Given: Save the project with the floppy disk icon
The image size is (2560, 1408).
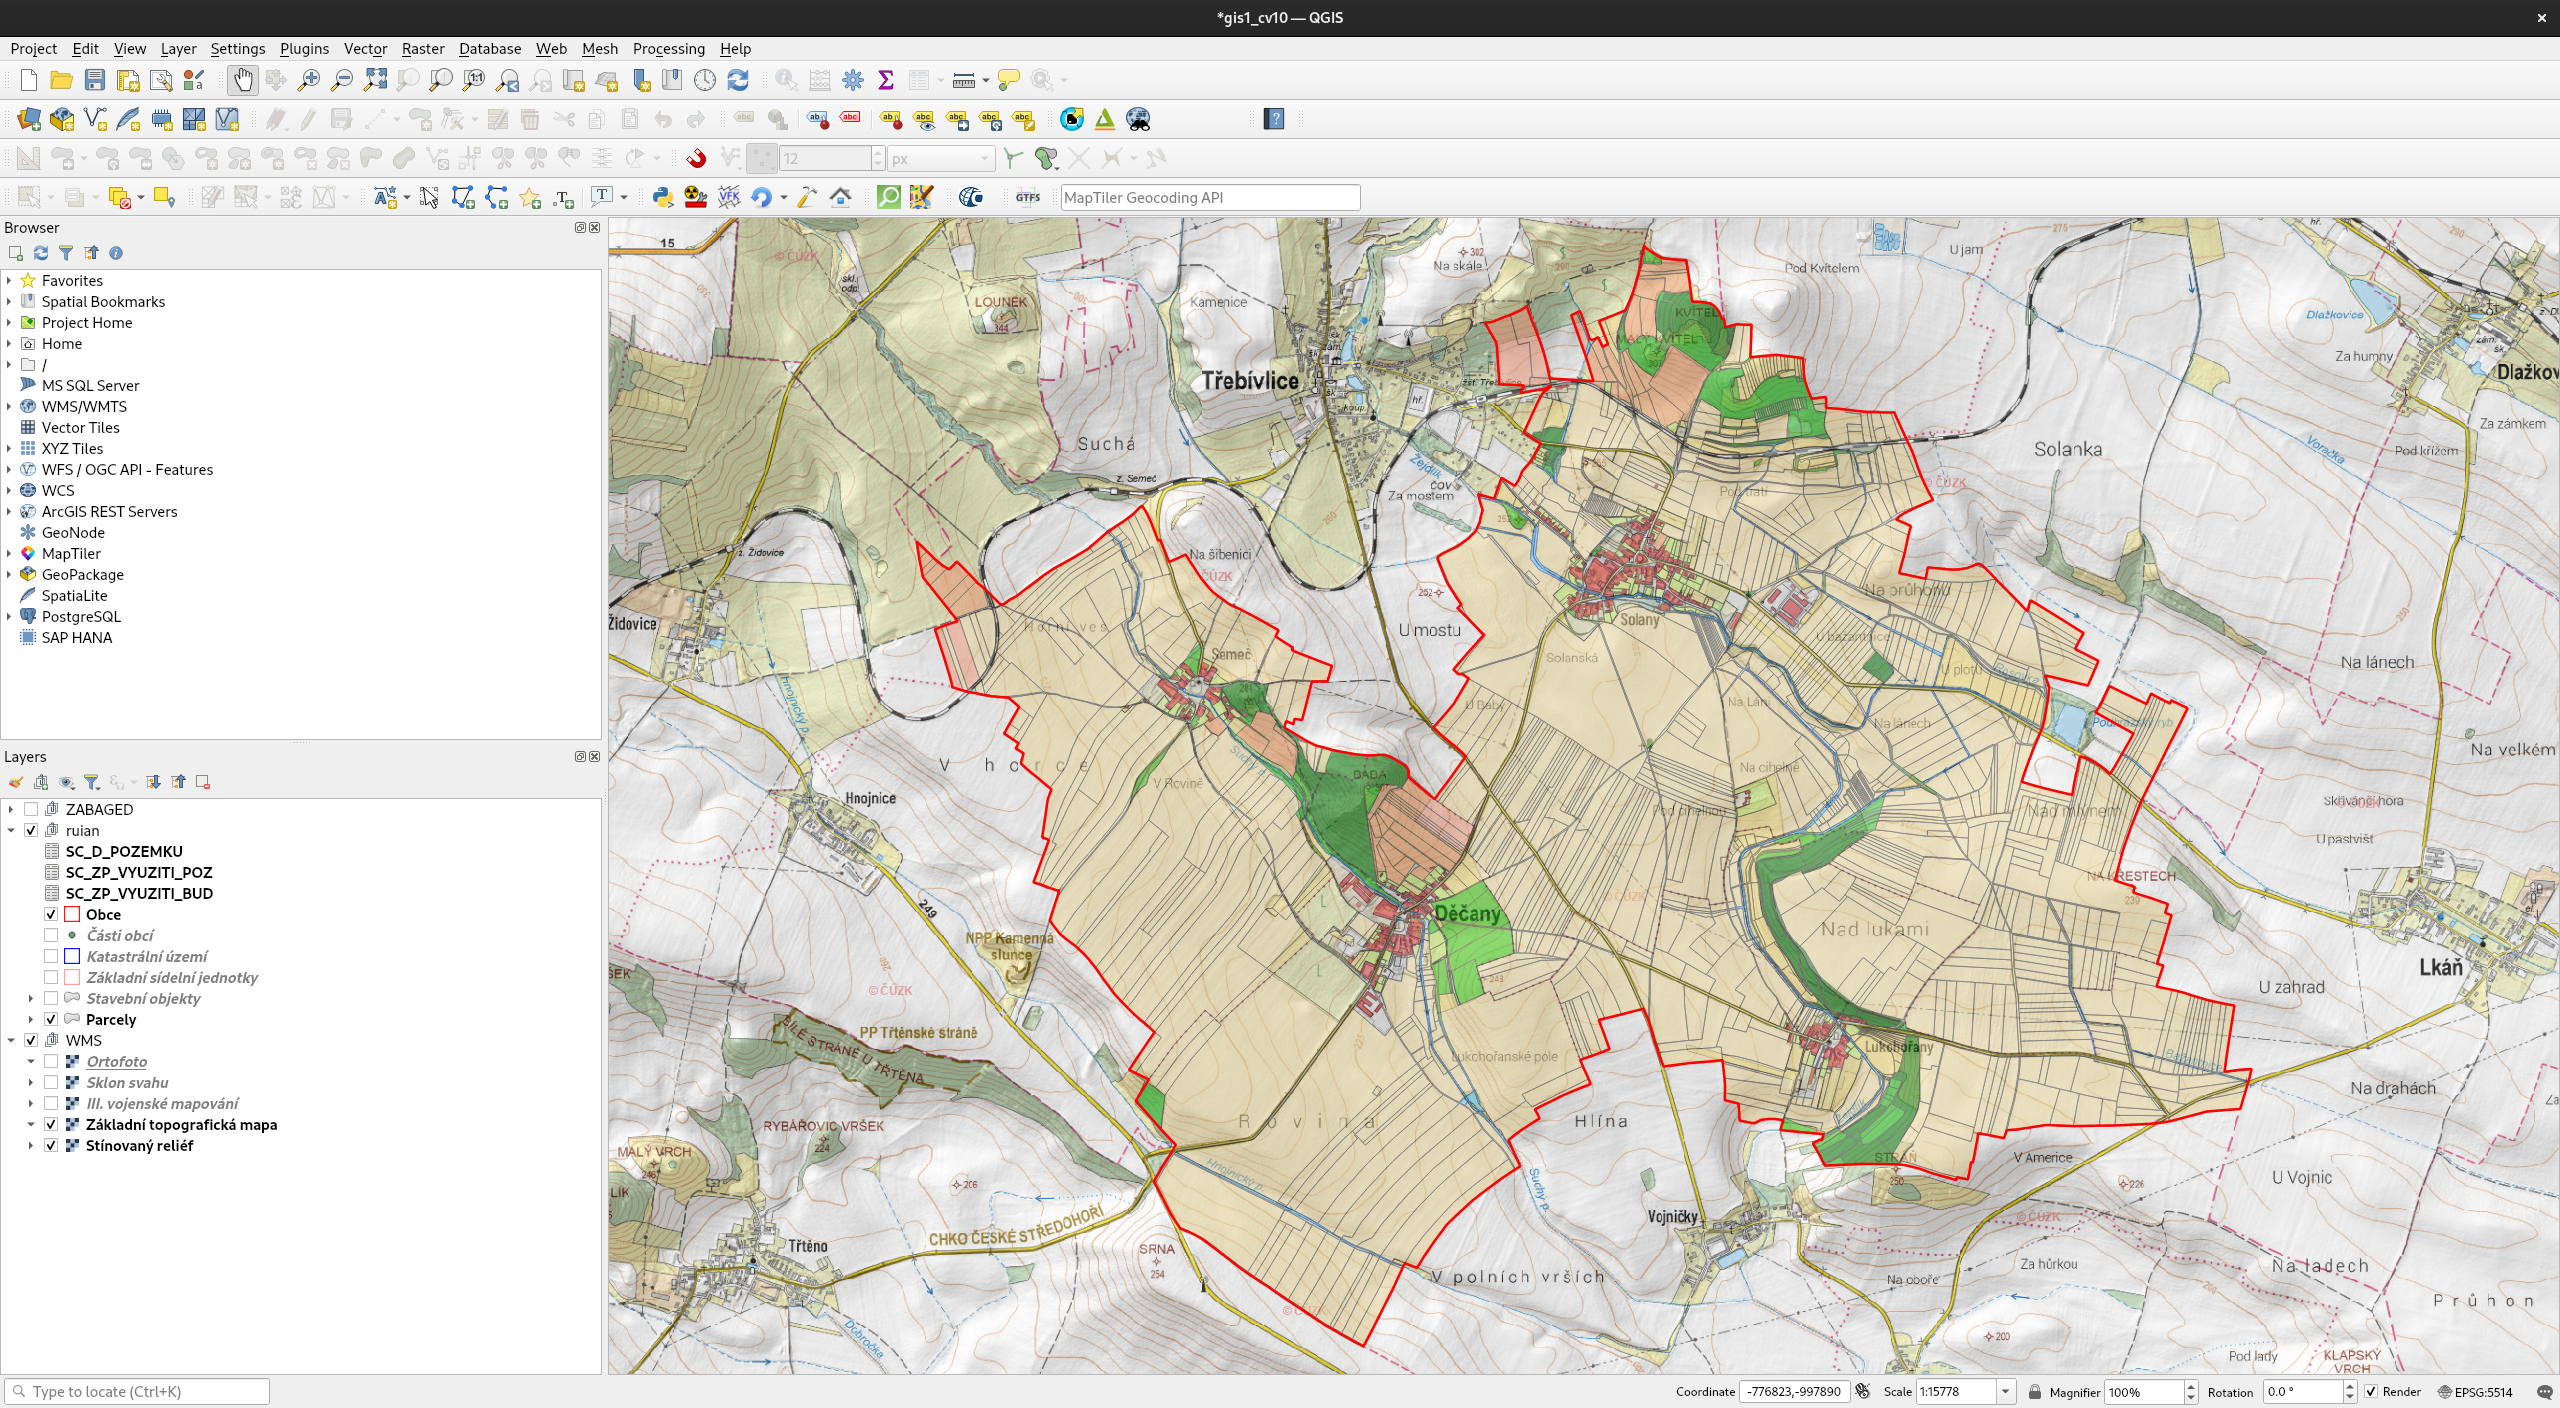Looking at the screenshot, I should click(x=95, y=80).
